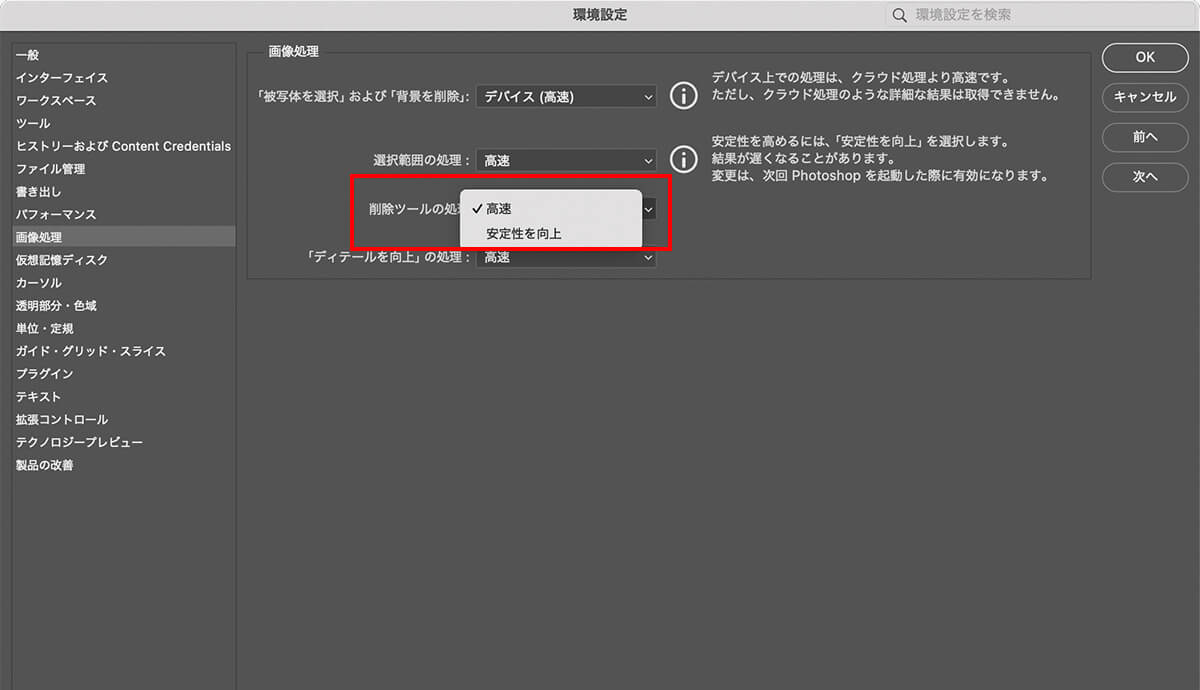Select ヒストリーおよび Content Credentials category
This screenshot has height=690, width=1200.
124,146
